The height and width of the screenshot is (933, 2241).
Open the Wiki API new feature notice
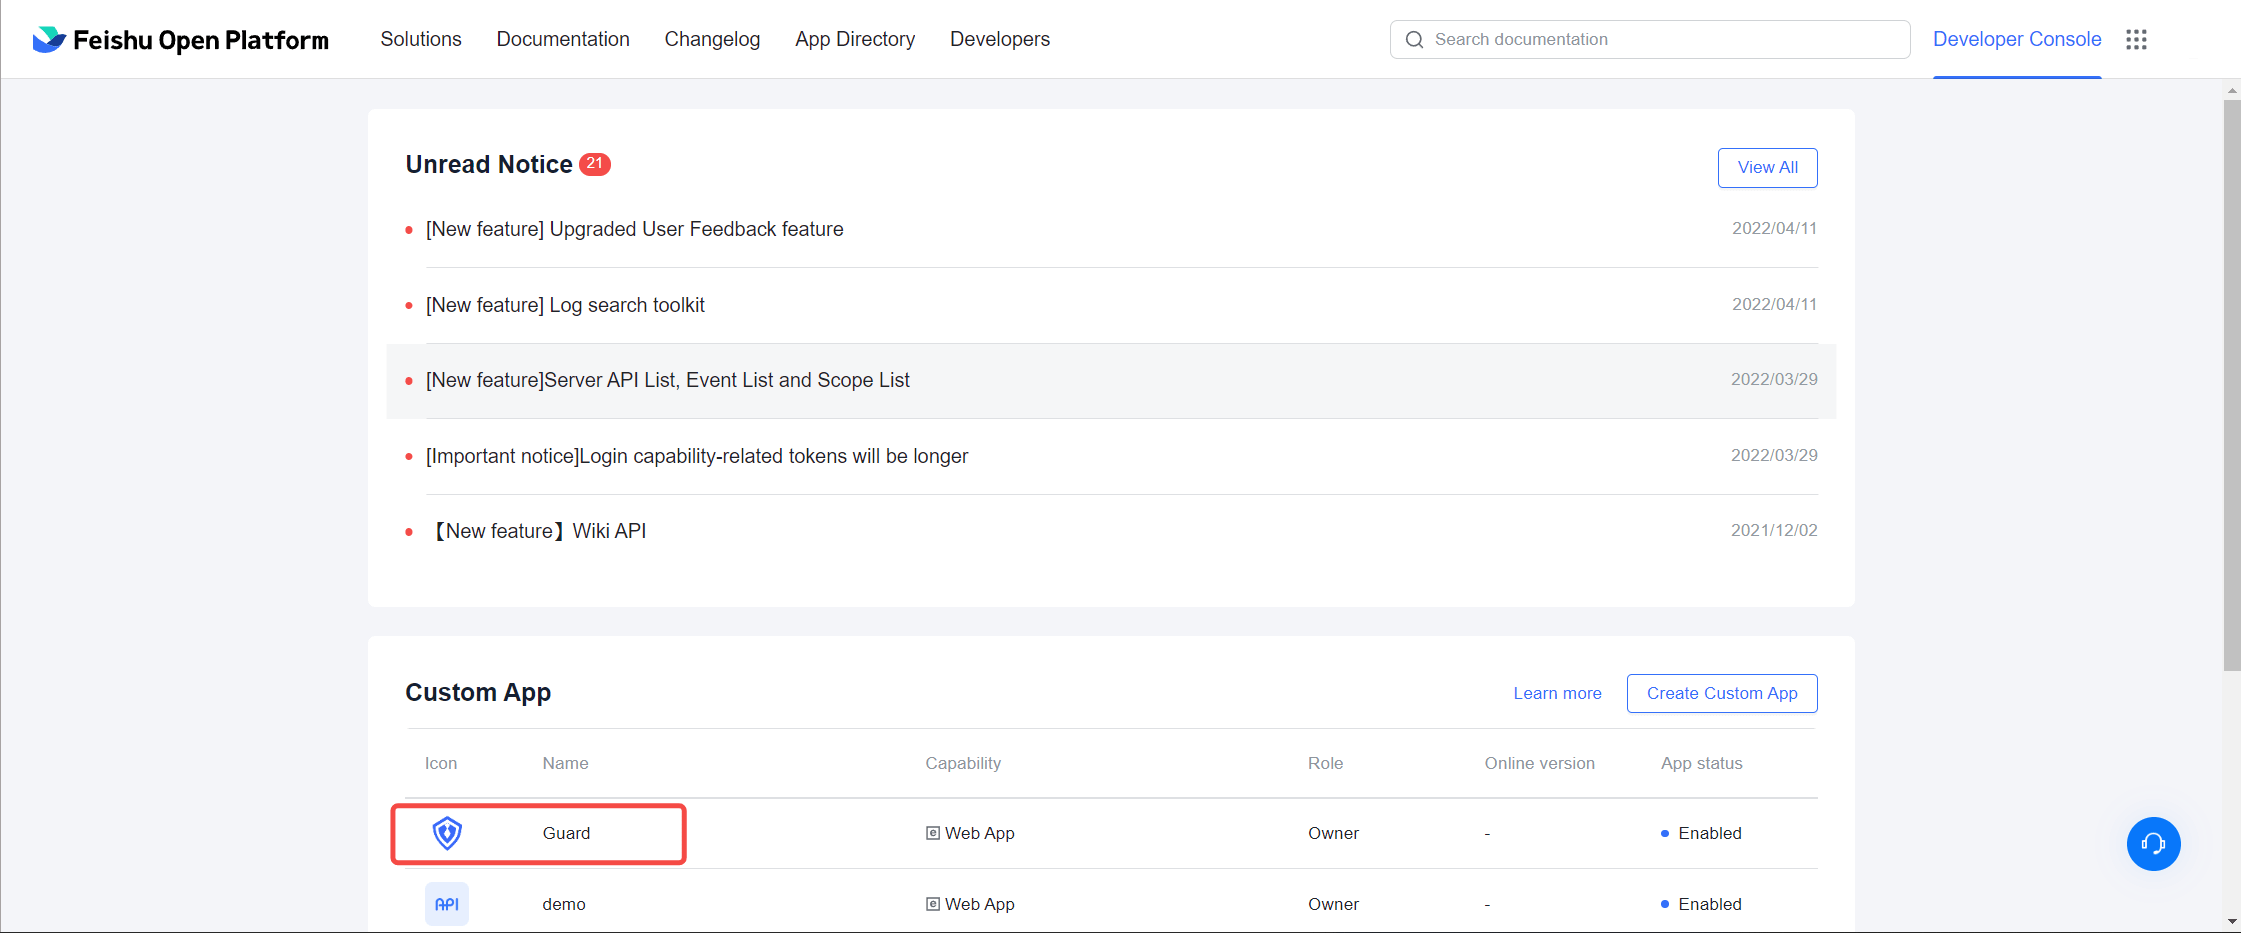(x=540, y=531)
